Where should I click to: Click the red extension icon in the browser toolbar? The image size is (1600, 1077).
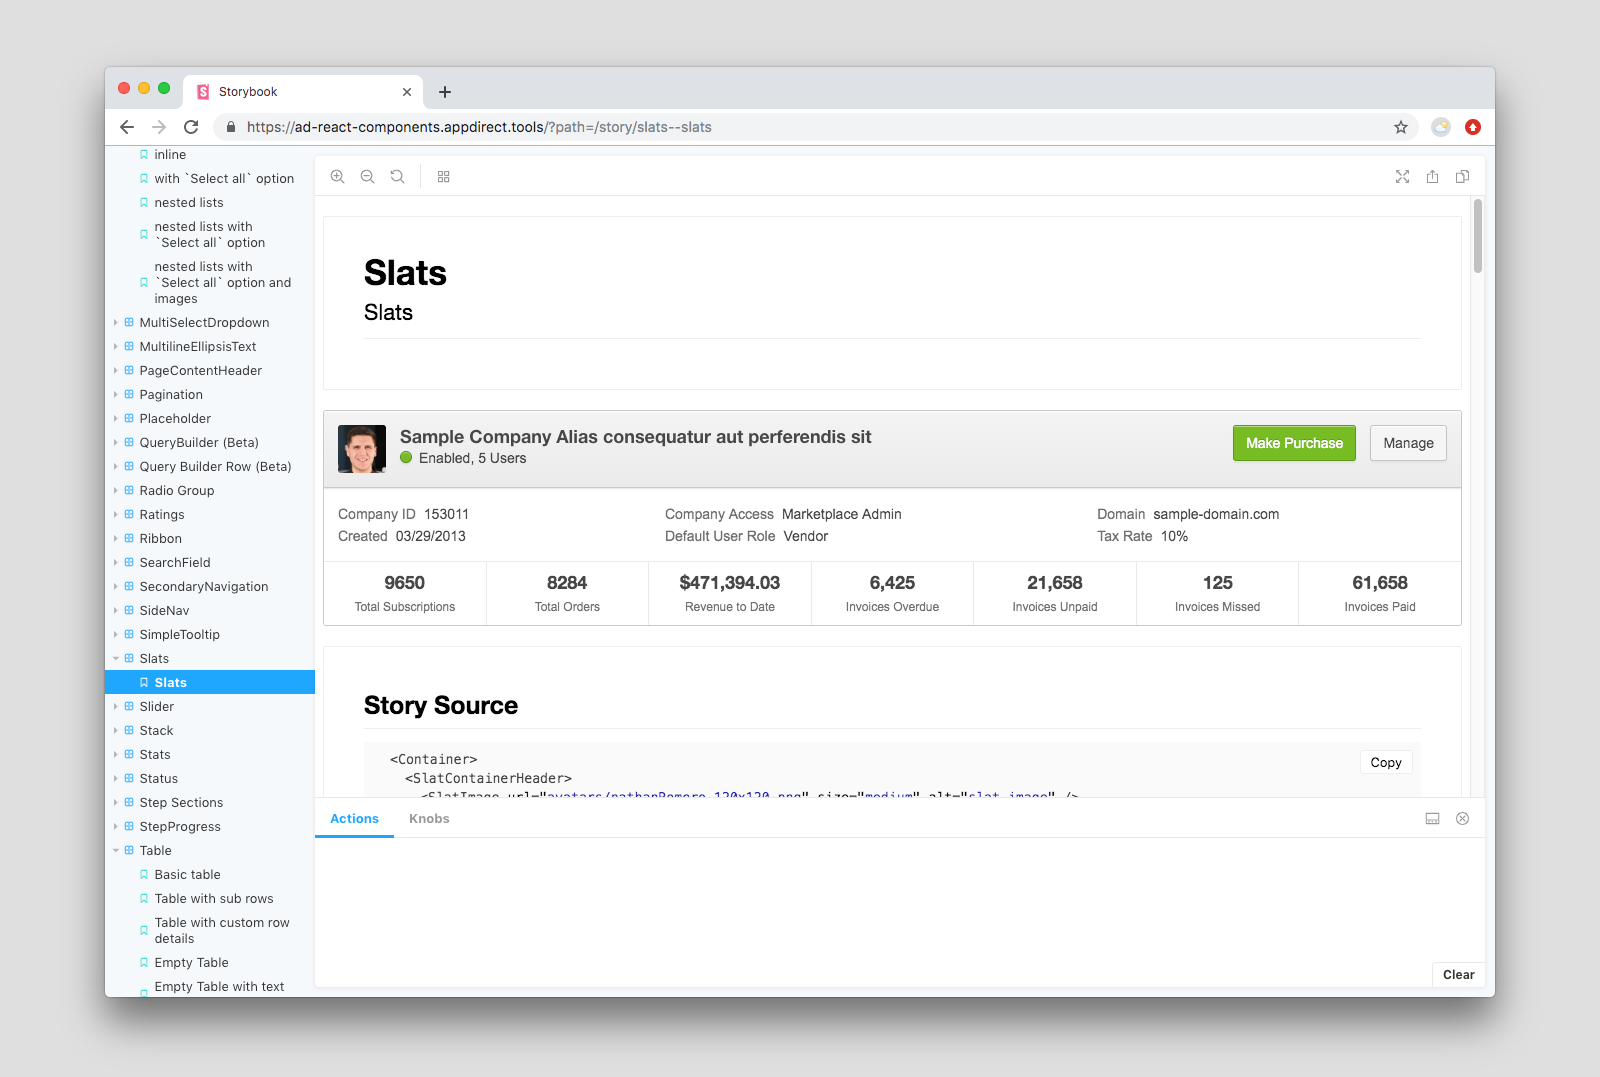tap(1473, 127)
